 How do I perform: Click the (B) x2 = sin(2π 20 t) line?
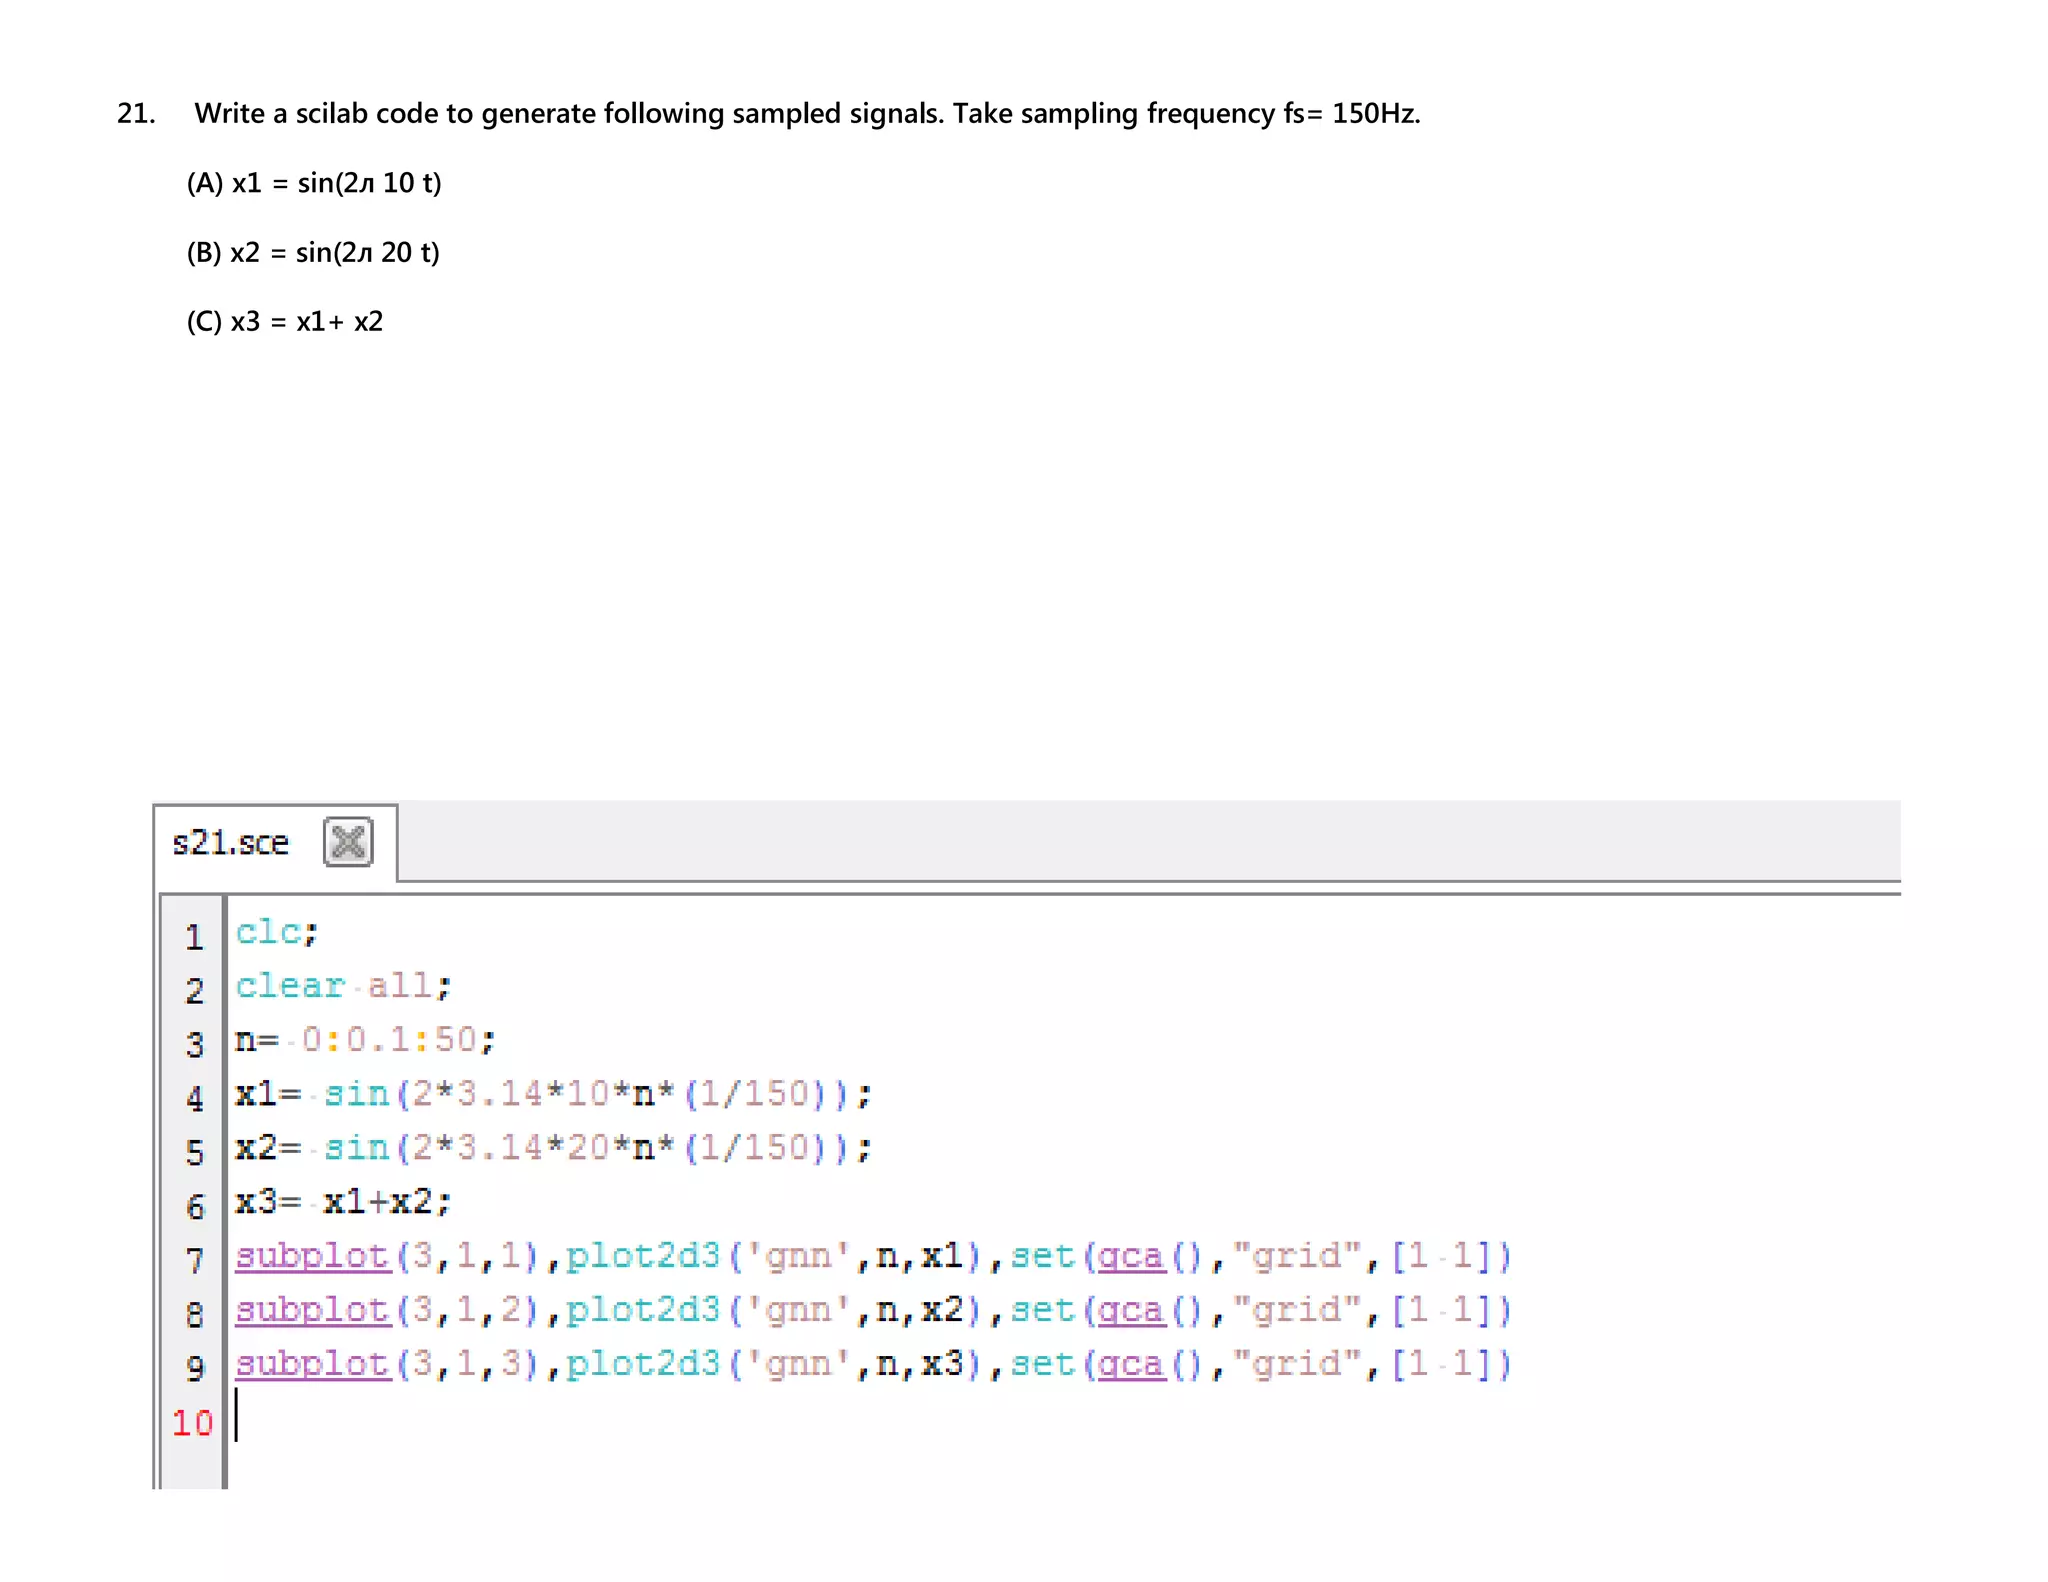(x=313, y=252)
